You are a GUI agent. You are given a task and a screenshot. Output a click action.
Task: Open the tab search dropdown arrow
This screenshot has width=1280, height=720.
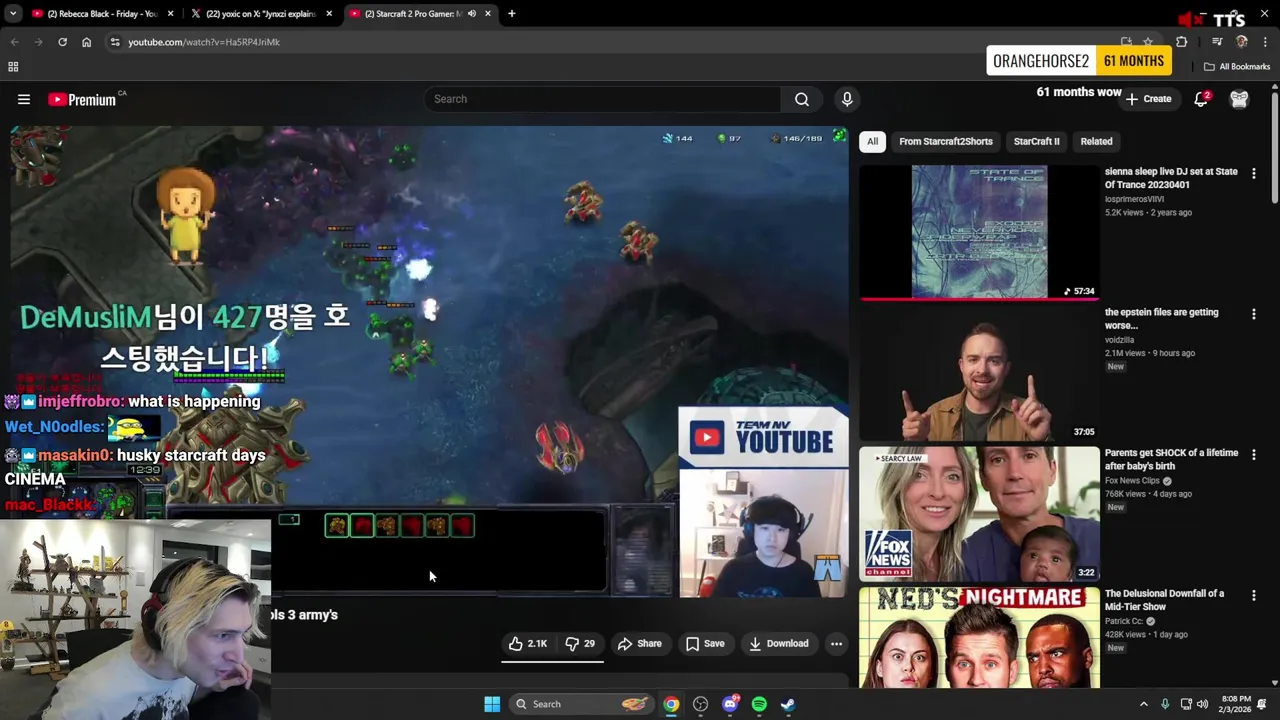click(13, 14)
